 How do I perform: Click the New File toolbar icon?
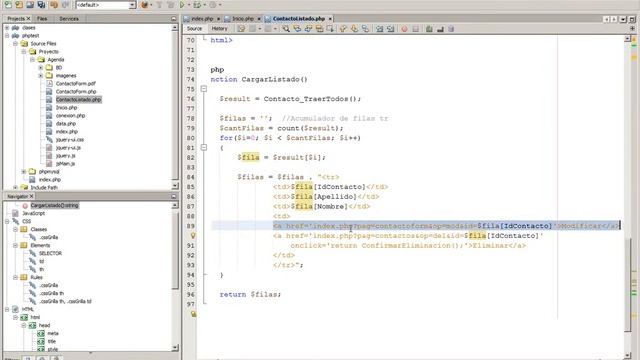tap(8, 5)
